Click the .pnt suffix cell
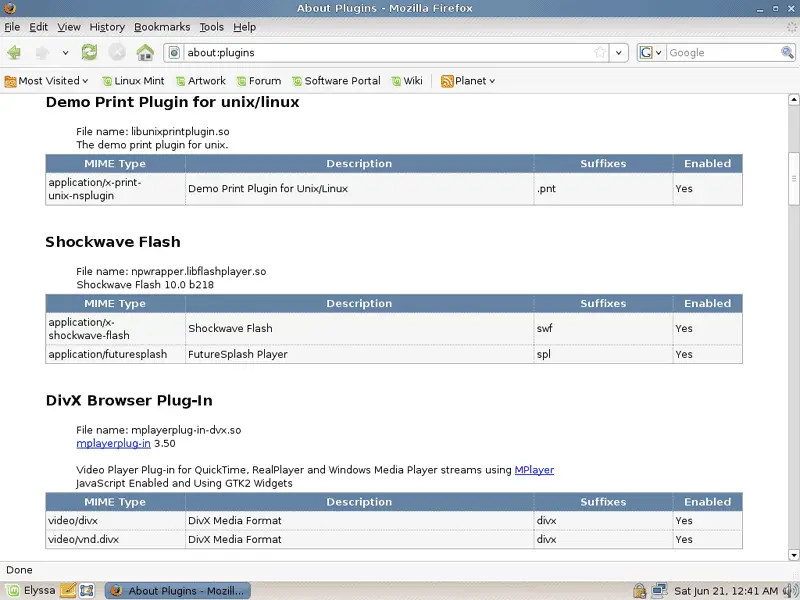Viewport: 800px width, 600px height. (603, 189)
